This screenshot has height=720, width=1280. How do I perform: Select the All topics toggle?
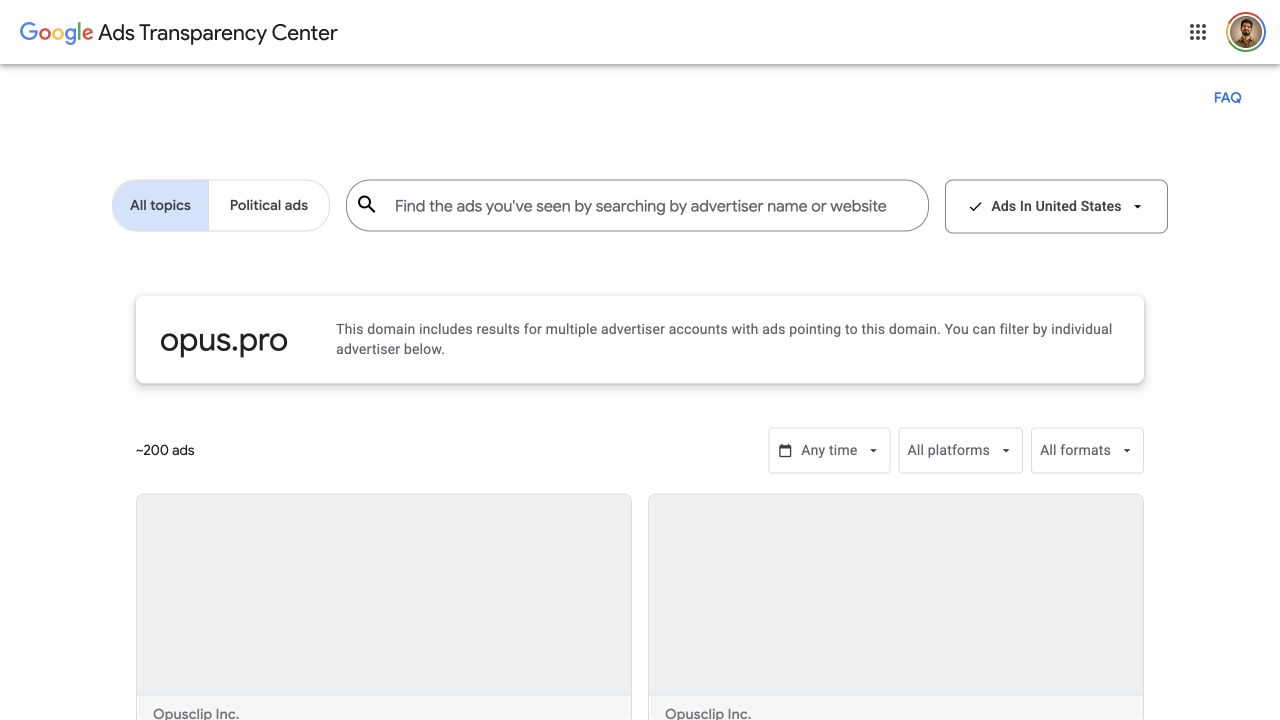tap(160, 205)
